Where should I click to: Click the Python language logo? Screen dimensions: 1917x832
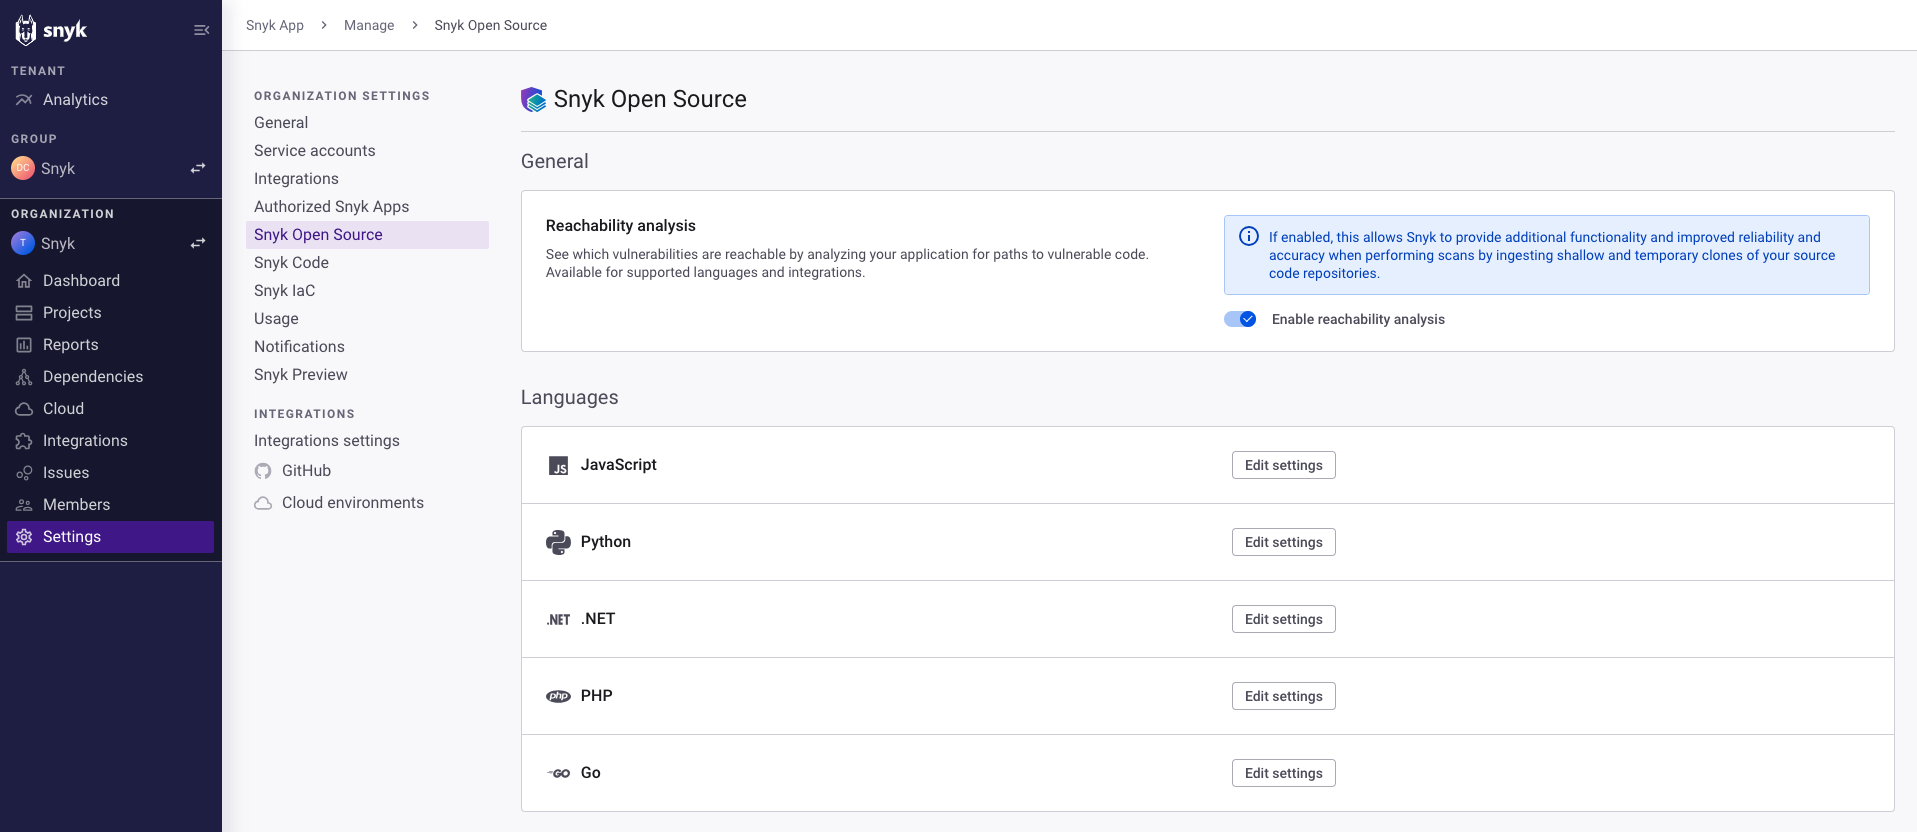point(558,542)
